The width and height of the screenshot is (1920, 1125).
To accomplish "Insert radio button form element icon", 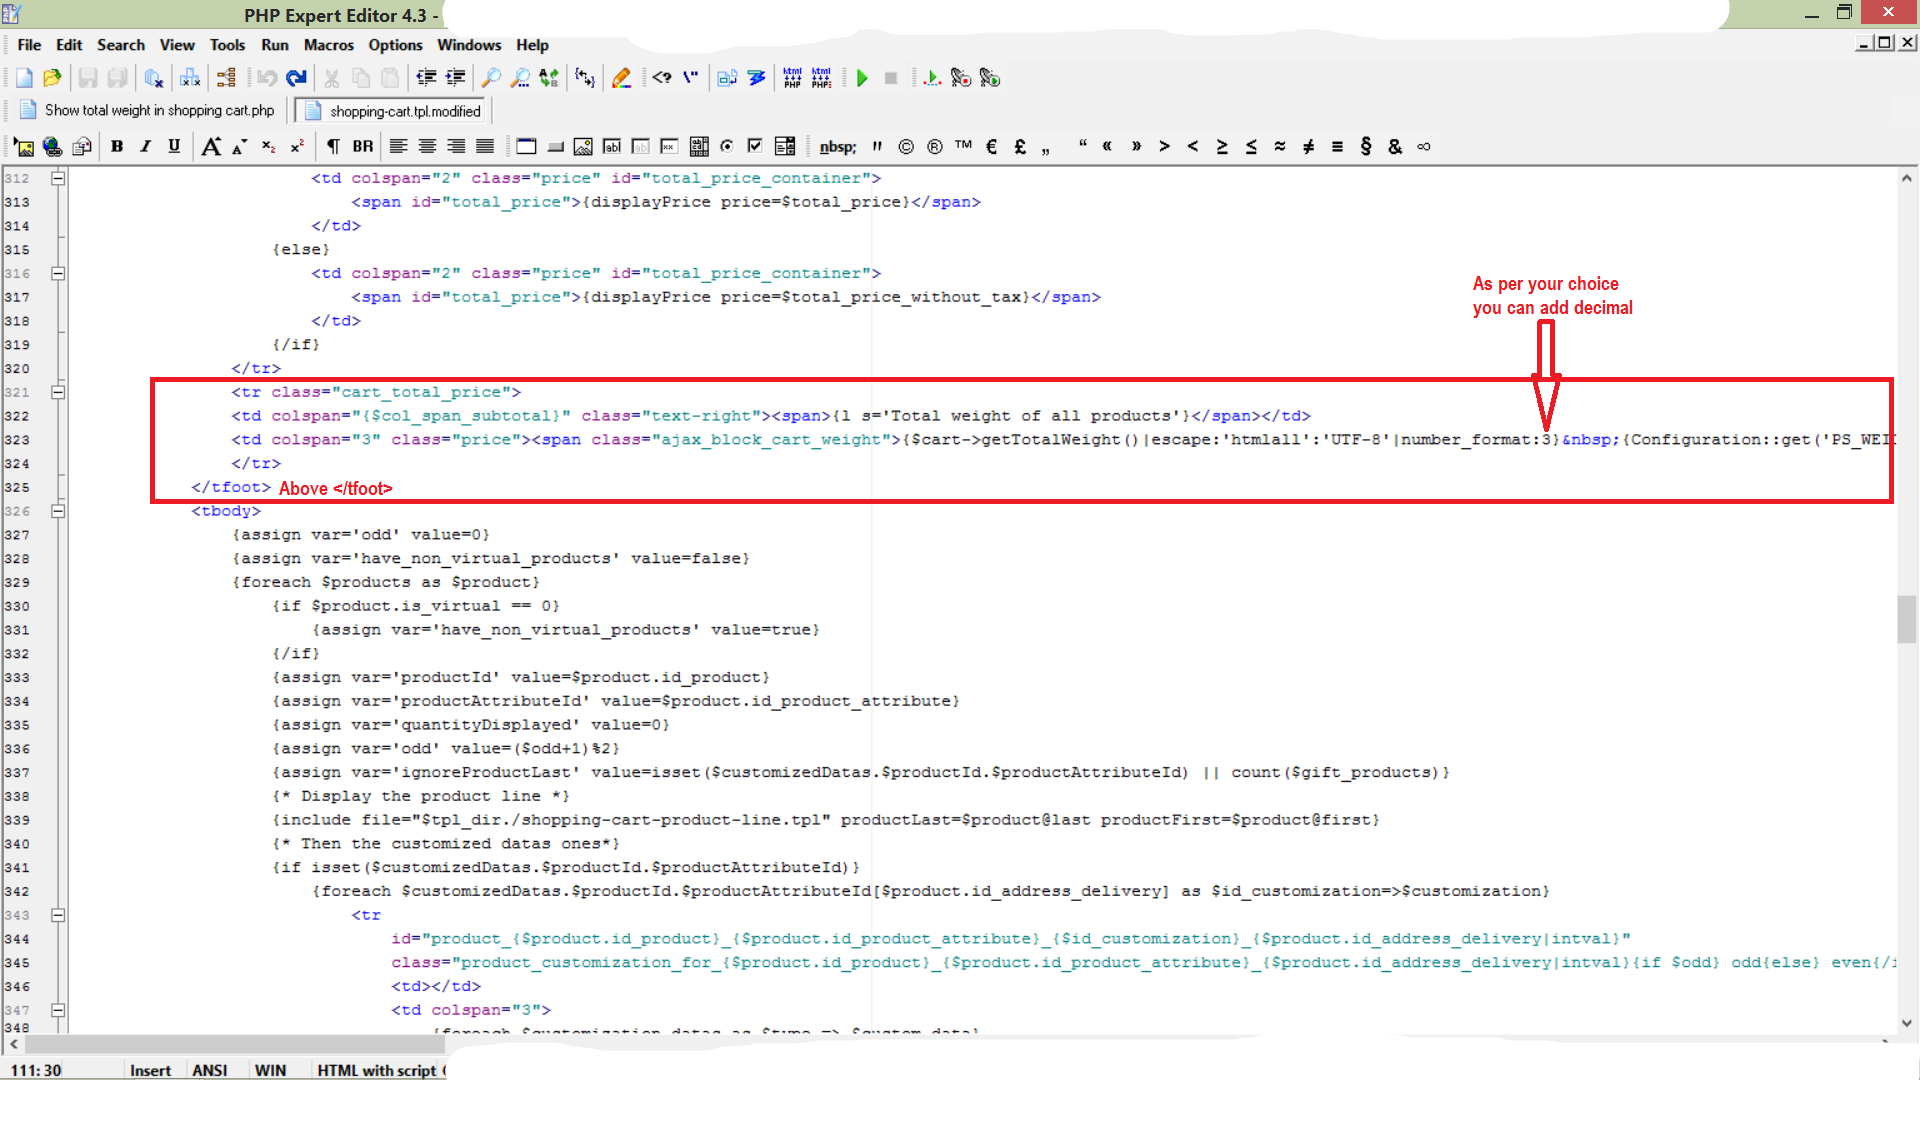I will (x=727, y=146).
